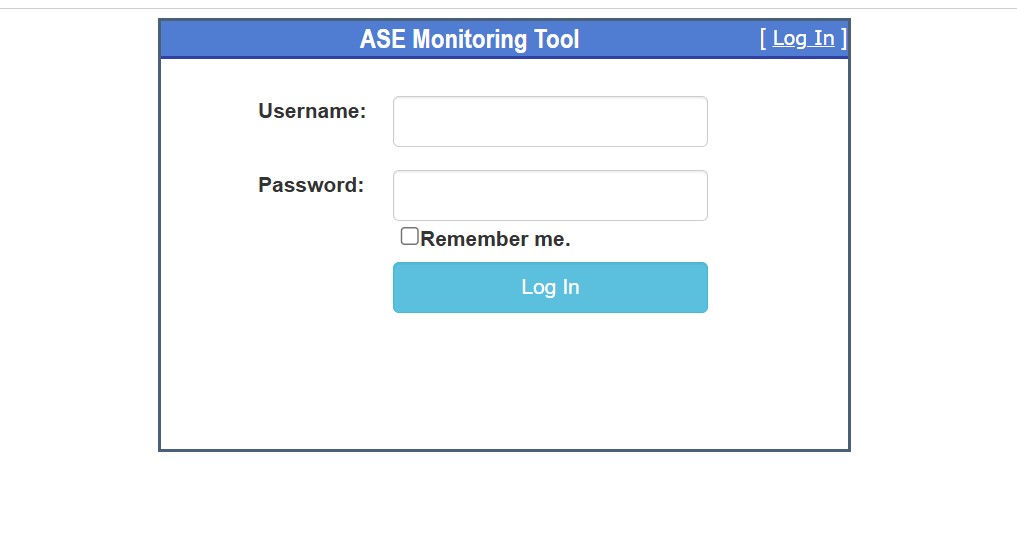Tick the box left of Remember me
The image size is (1017, 560).
point(409,236)
